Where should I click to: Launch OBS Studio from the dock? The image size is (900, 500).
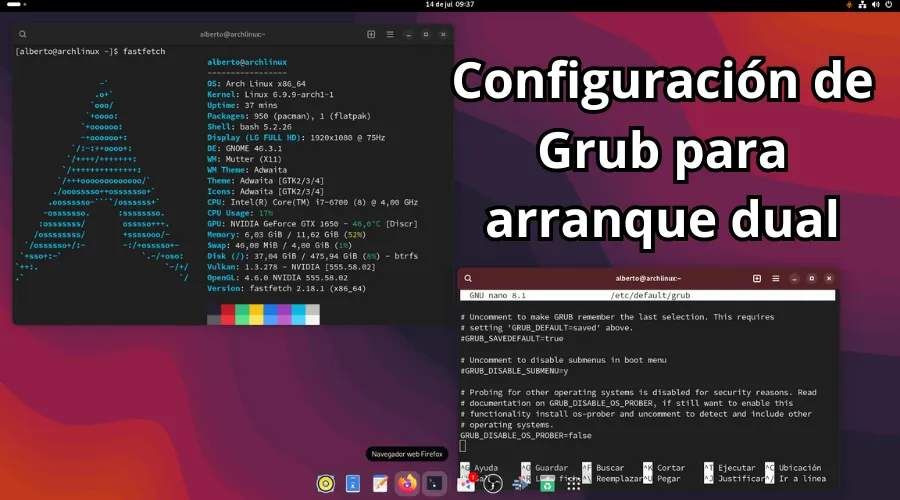[x=492, y=484]
